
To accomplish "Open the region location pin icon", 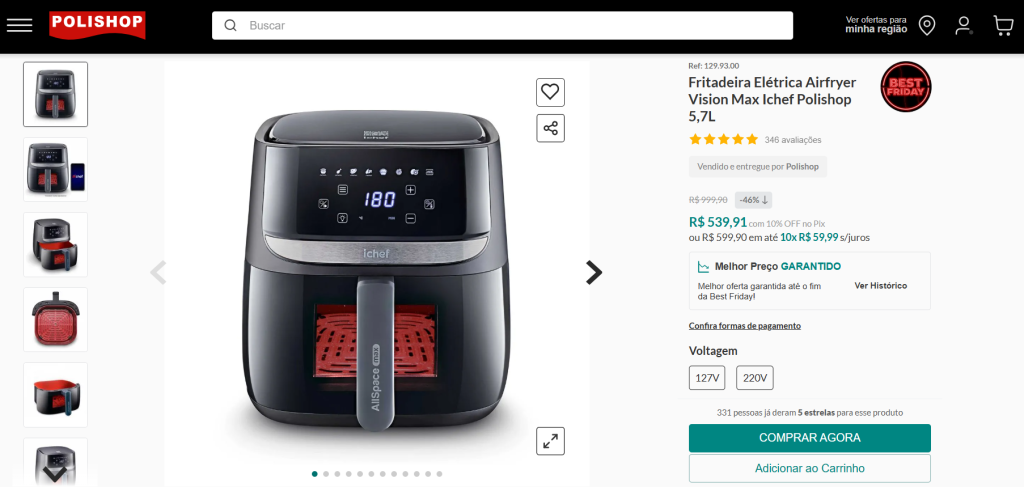I will click(x=927, y=25).
